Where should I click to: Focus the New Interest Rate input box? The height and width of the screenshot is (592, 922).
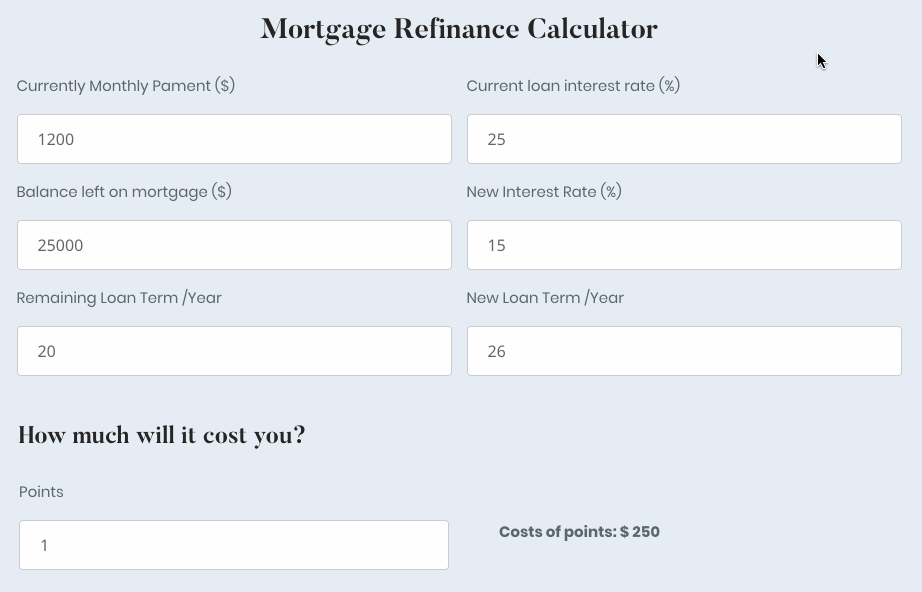(684, 245)
